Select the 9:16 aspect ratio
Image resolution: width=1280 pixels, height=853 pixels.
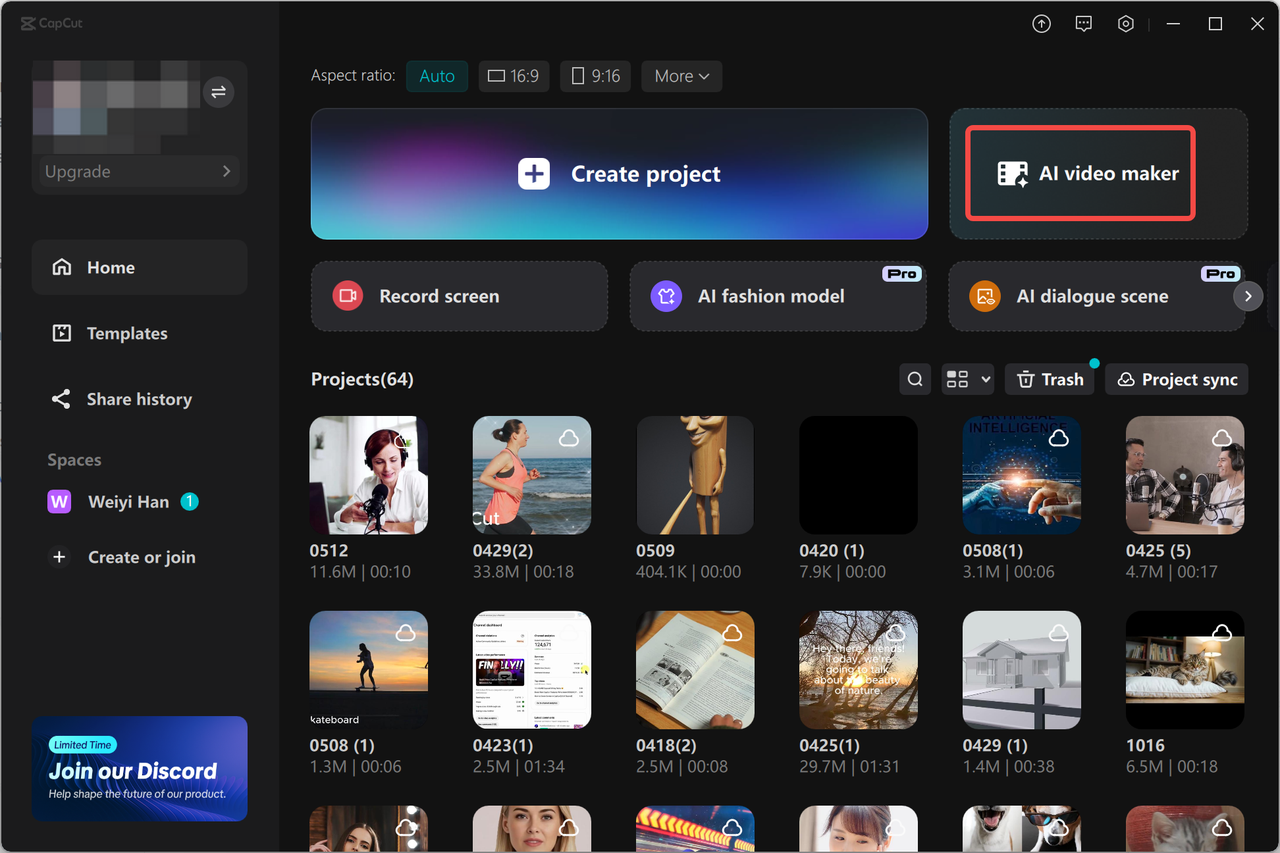[596, 76]
